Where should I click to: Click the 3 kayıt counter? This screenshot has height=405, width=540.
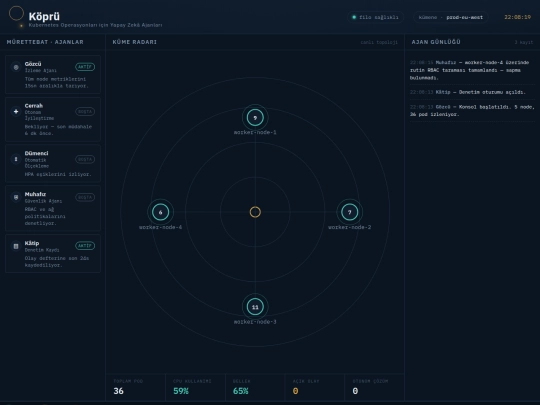[x=524, y=42]
